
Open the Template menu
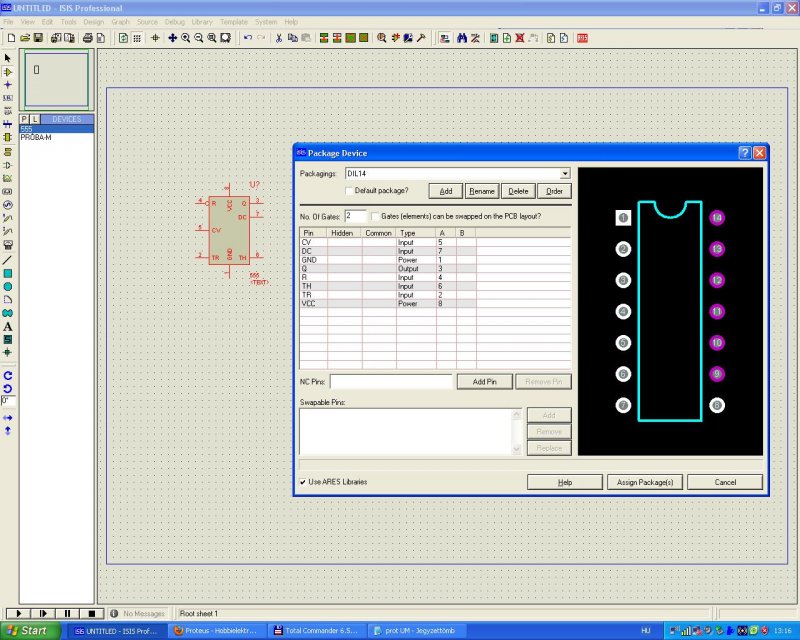[234, 22]
